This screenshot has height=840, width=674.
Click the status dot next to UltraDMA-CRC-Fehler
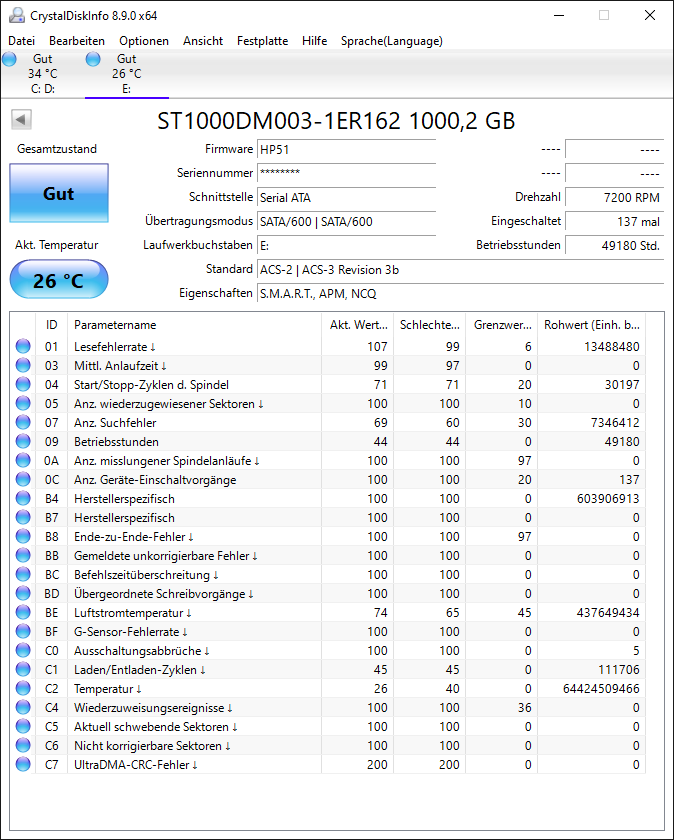[x=22, y=765]
